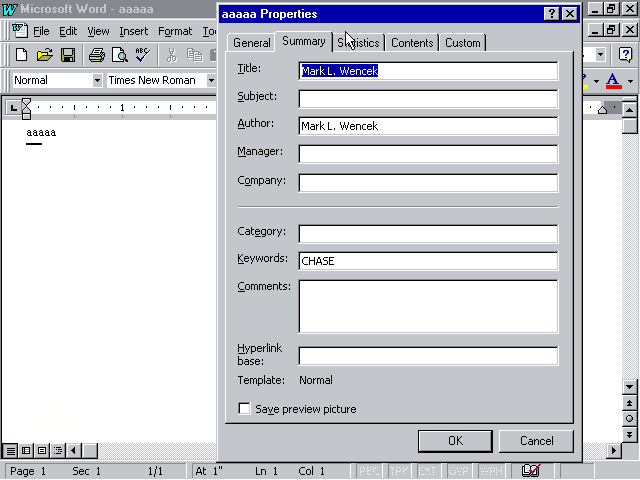Click the Subject input field
This screenshot has height=480, width=640.
(428, 99)
